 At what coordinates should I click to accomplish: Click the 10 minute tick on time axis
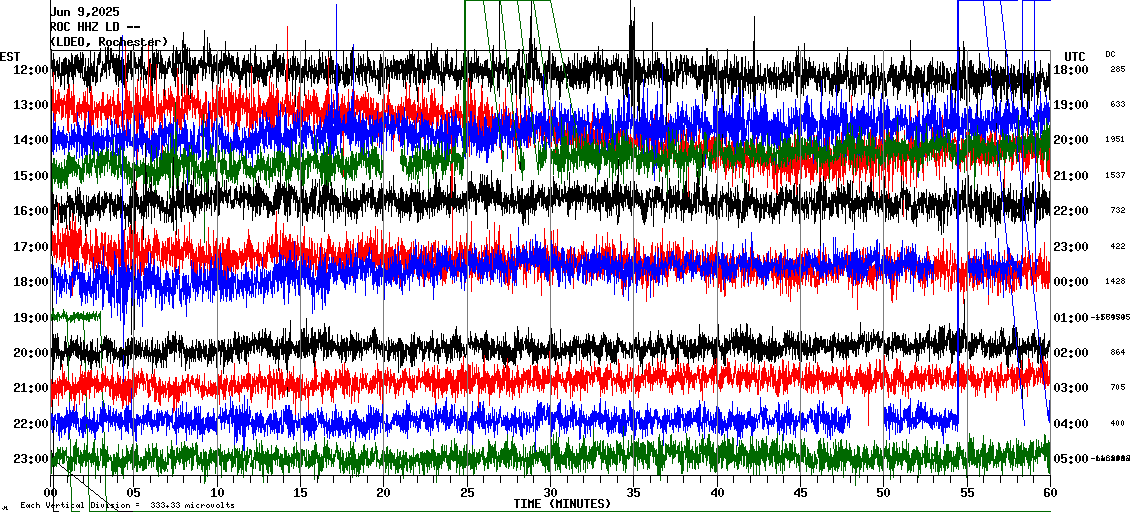coord(217,493)
